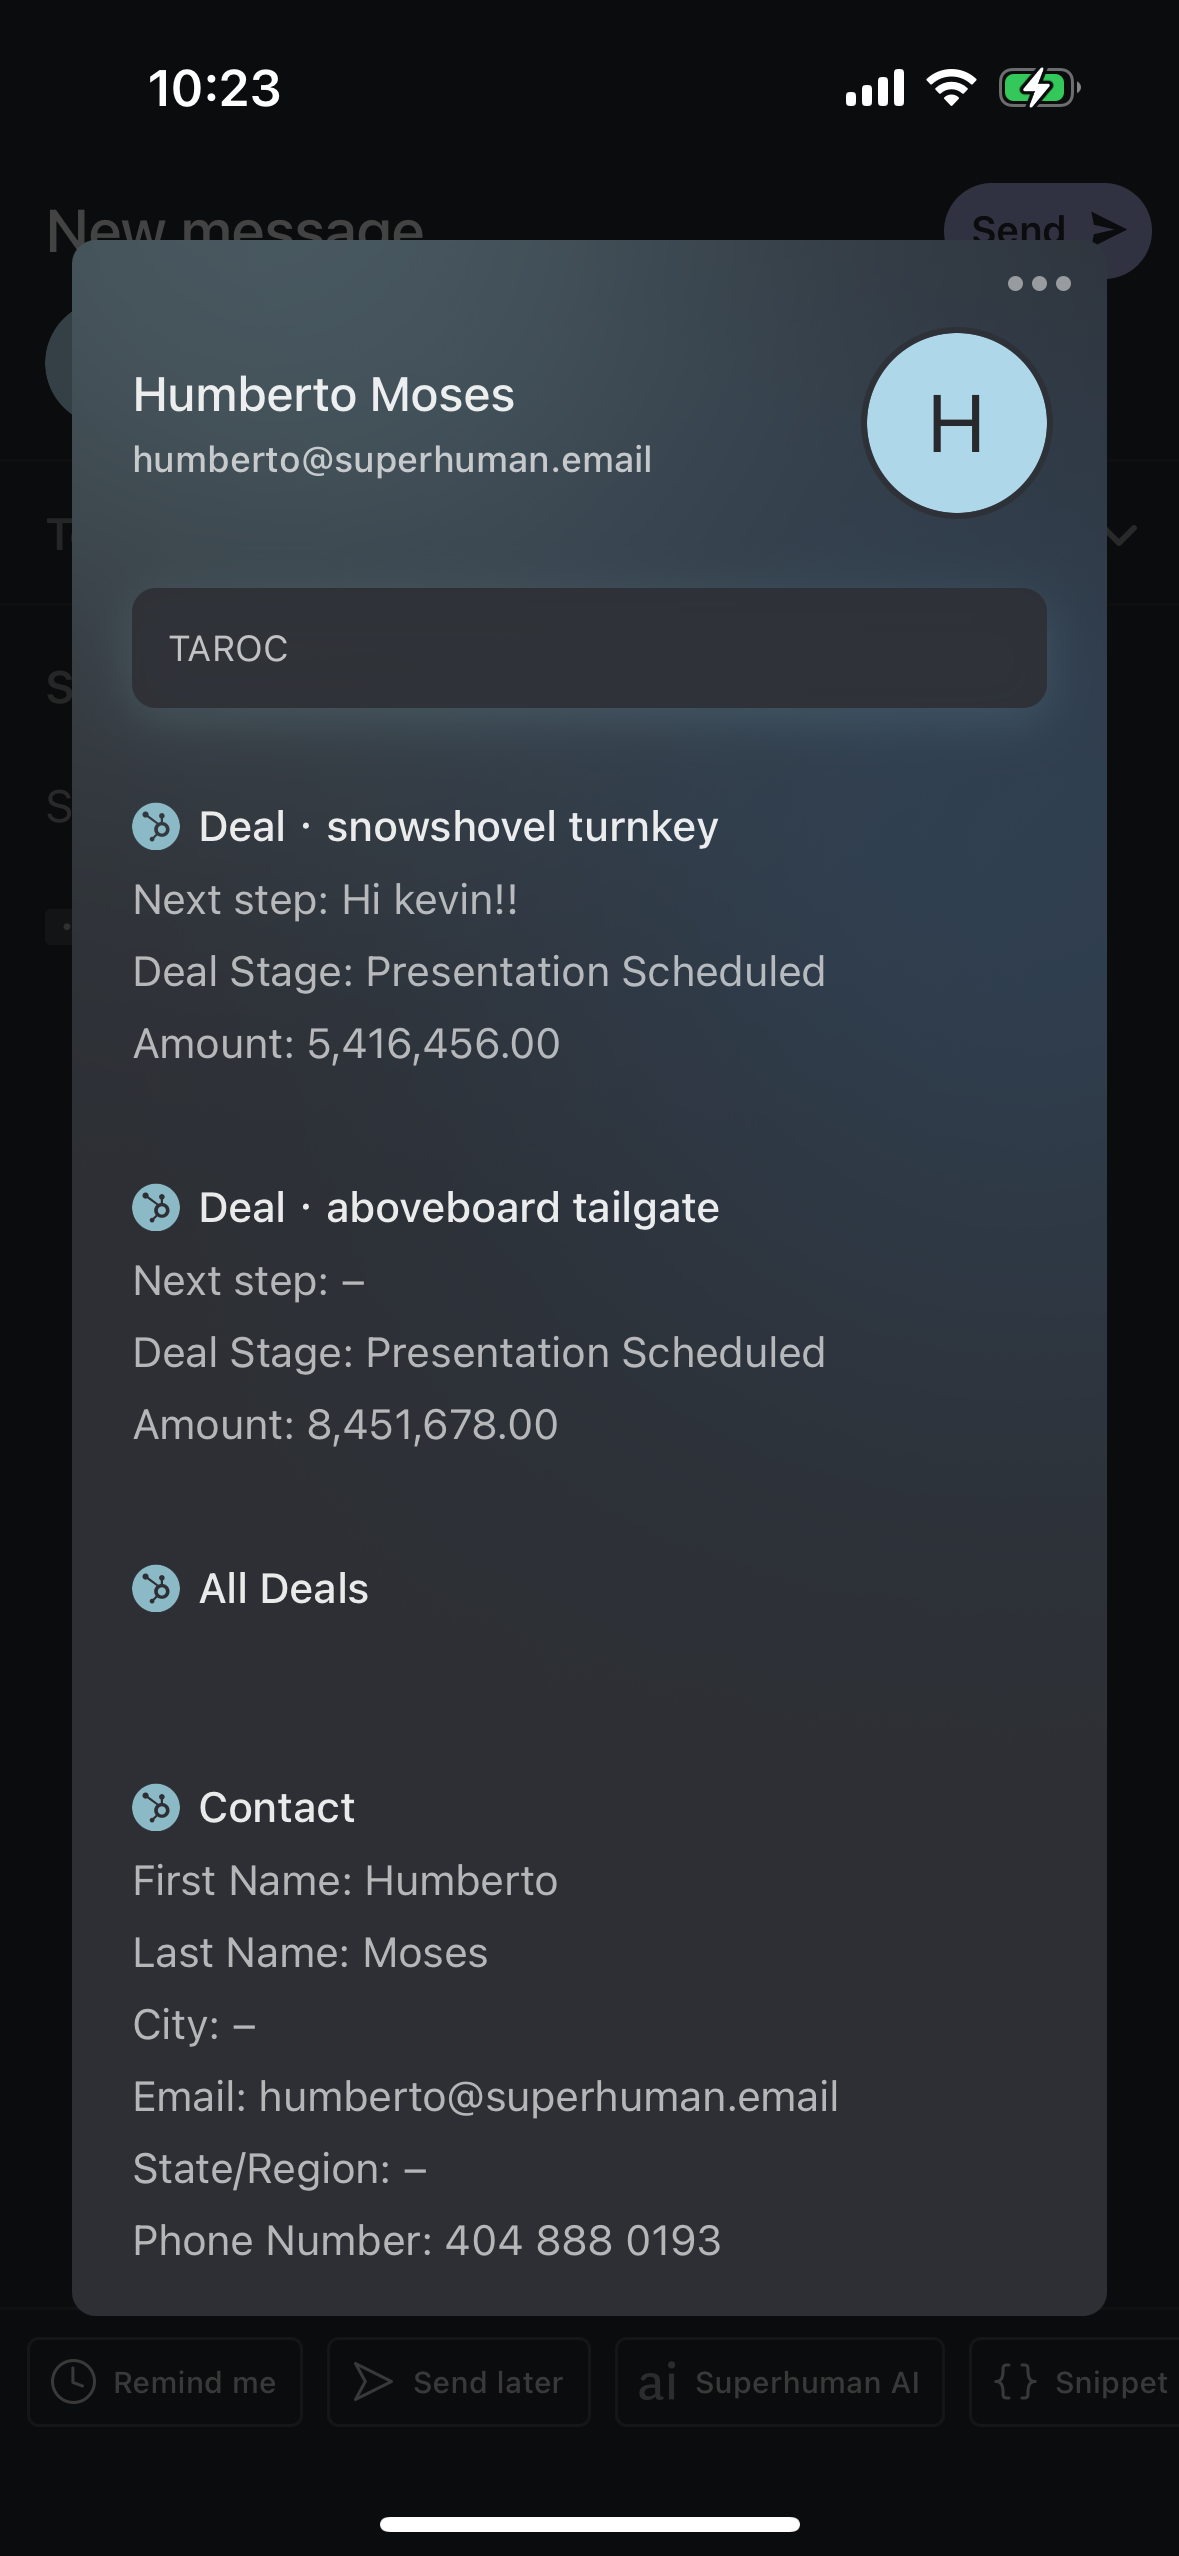Click HubSpot icon beside aboveboard tailgate deal

pos(156,1208)
